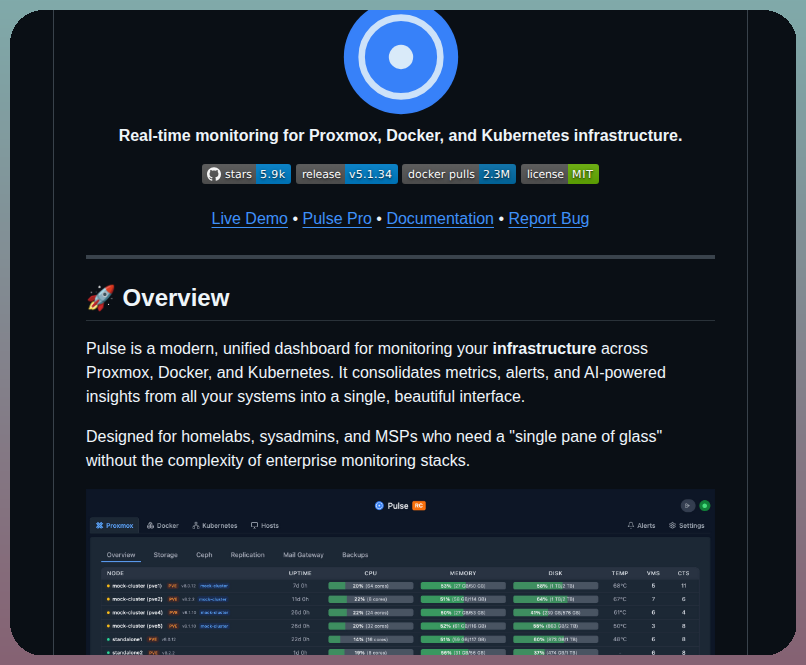This screenshot has width=806, height=665.
Task: Select the Docker tab in dashboard screenshot
Action: 163,526
